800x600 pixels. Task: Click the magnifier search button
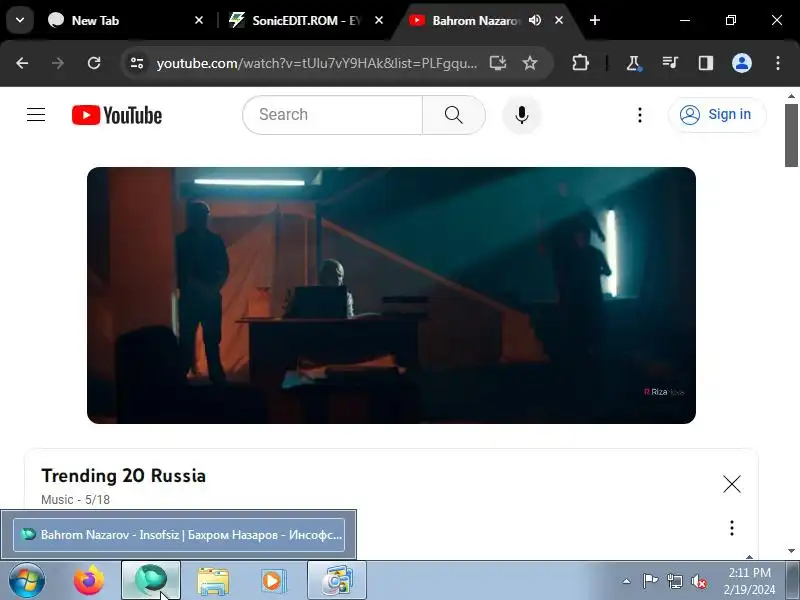pos(454,115)
